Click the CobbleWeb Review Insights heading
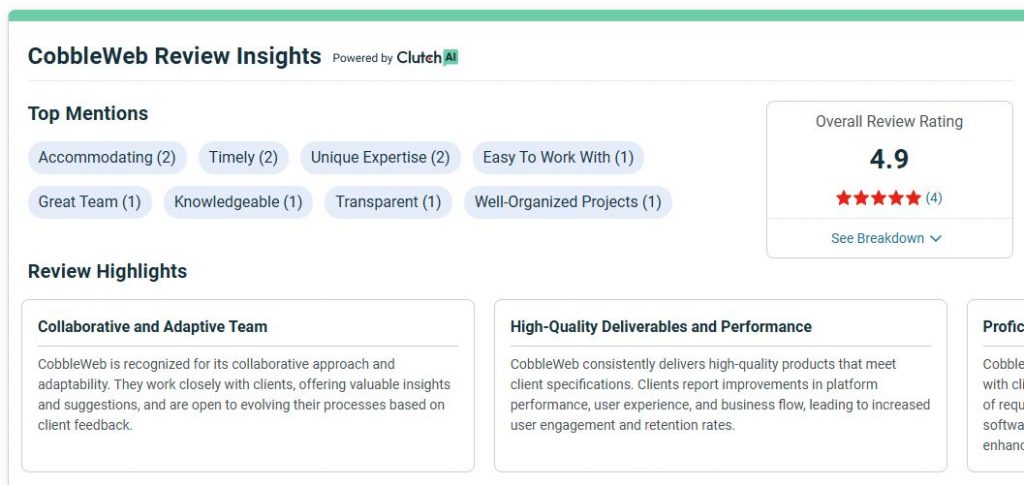 [x=174, y=56]
